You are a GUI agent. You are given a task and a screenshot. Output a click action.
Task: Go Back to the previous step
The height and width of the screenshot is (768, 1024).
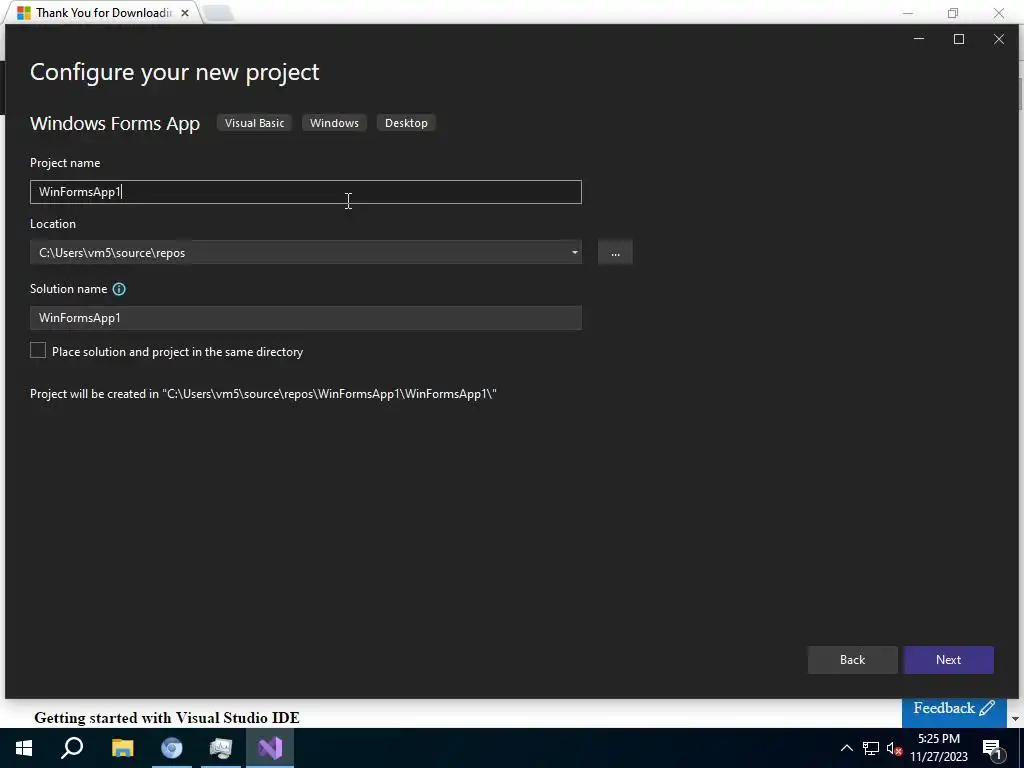[x=852, y=660]
